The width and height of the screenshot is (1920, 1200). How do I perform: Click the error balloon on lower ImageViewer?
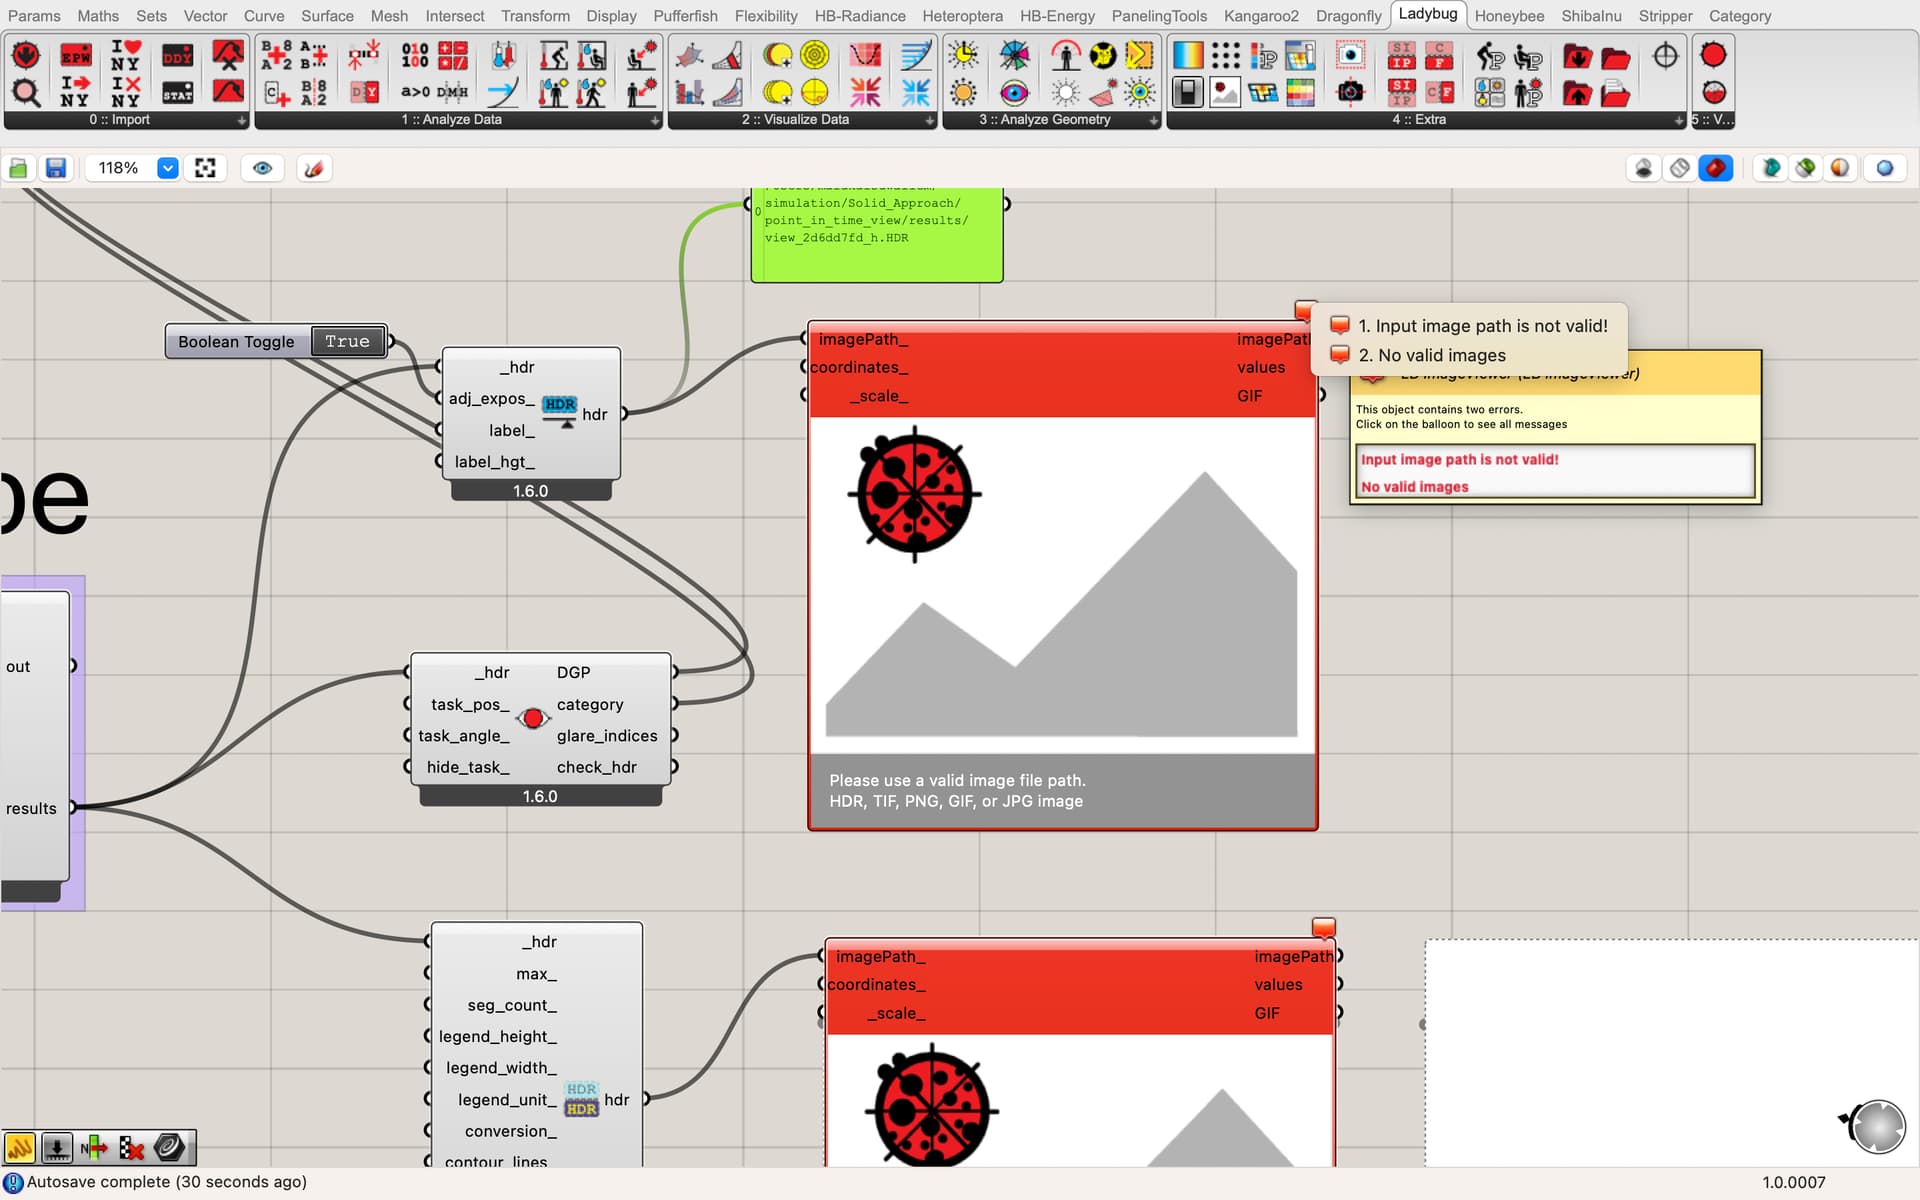point(1323,927)
